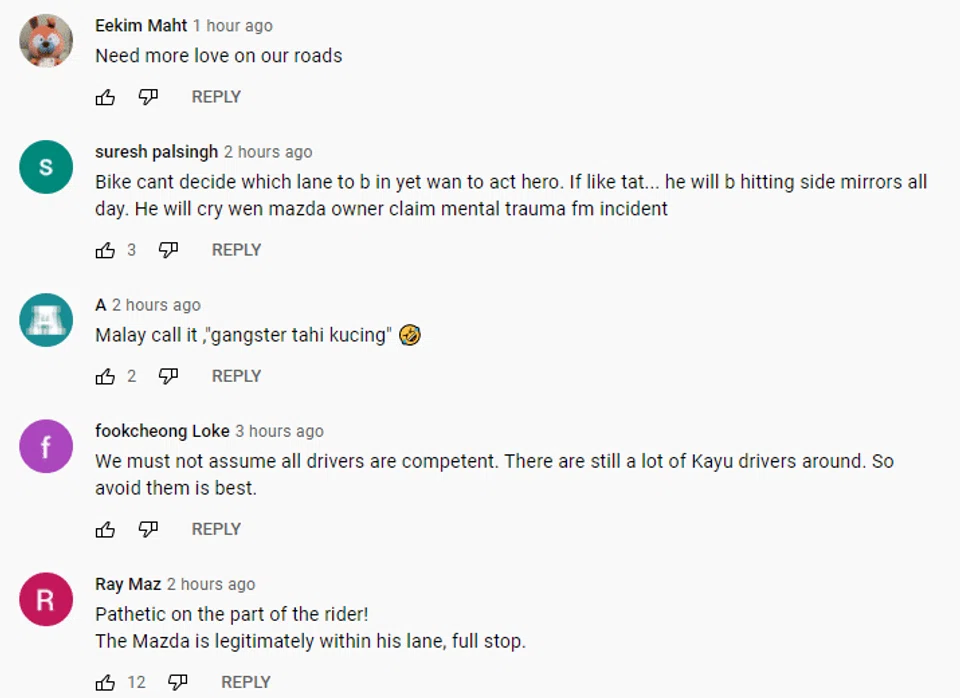960x698 pixels.
Task: Like suresh palsingh's comment
Action: [105, 250]
